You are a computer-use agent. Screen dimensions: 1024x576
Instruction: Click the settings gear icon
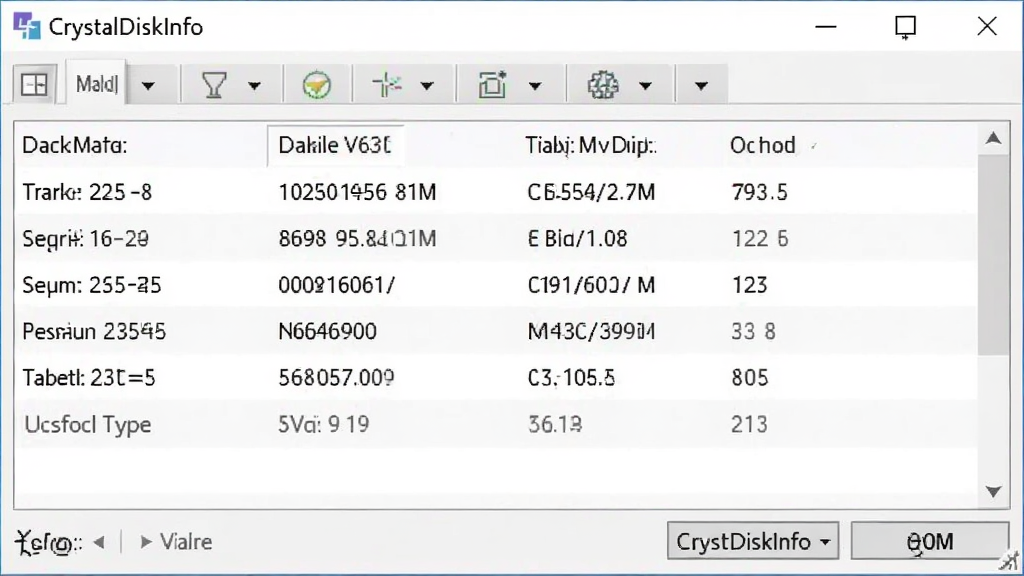603,85
